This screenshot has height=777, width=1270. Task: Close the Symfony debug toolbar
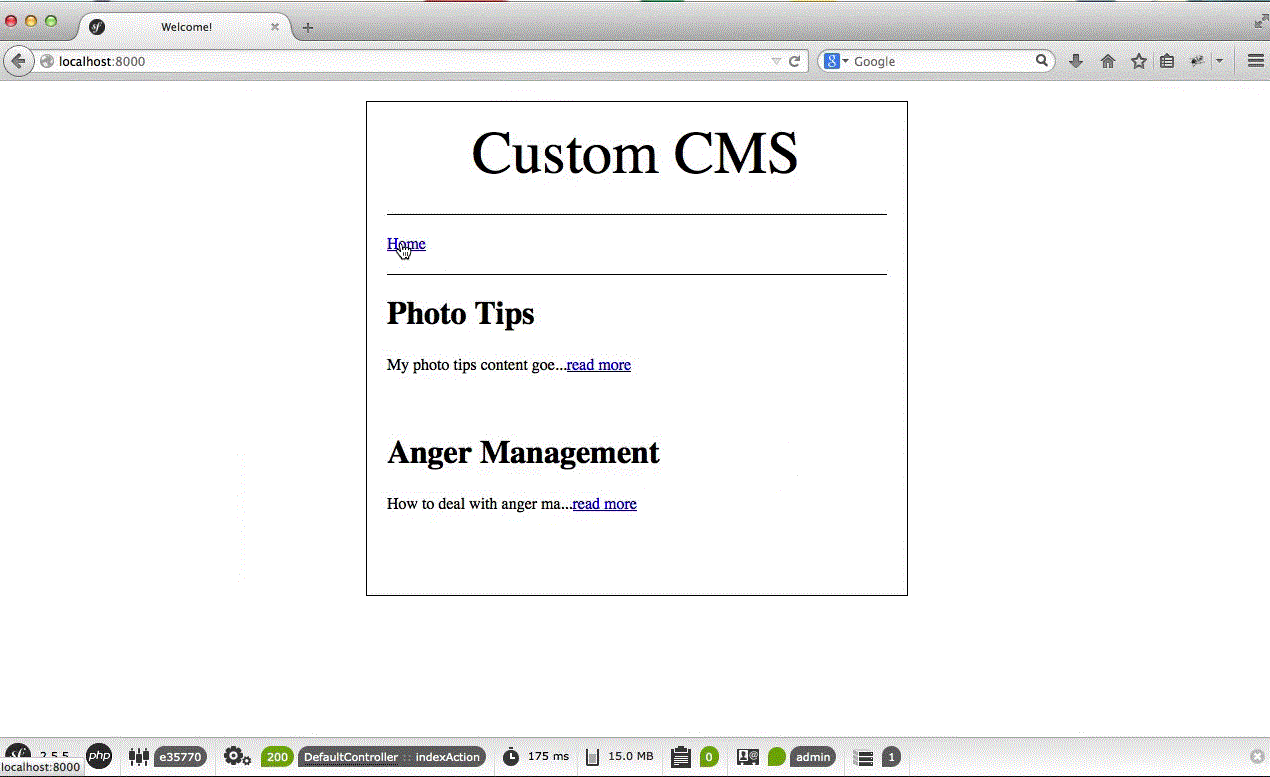click(1257, 757)
